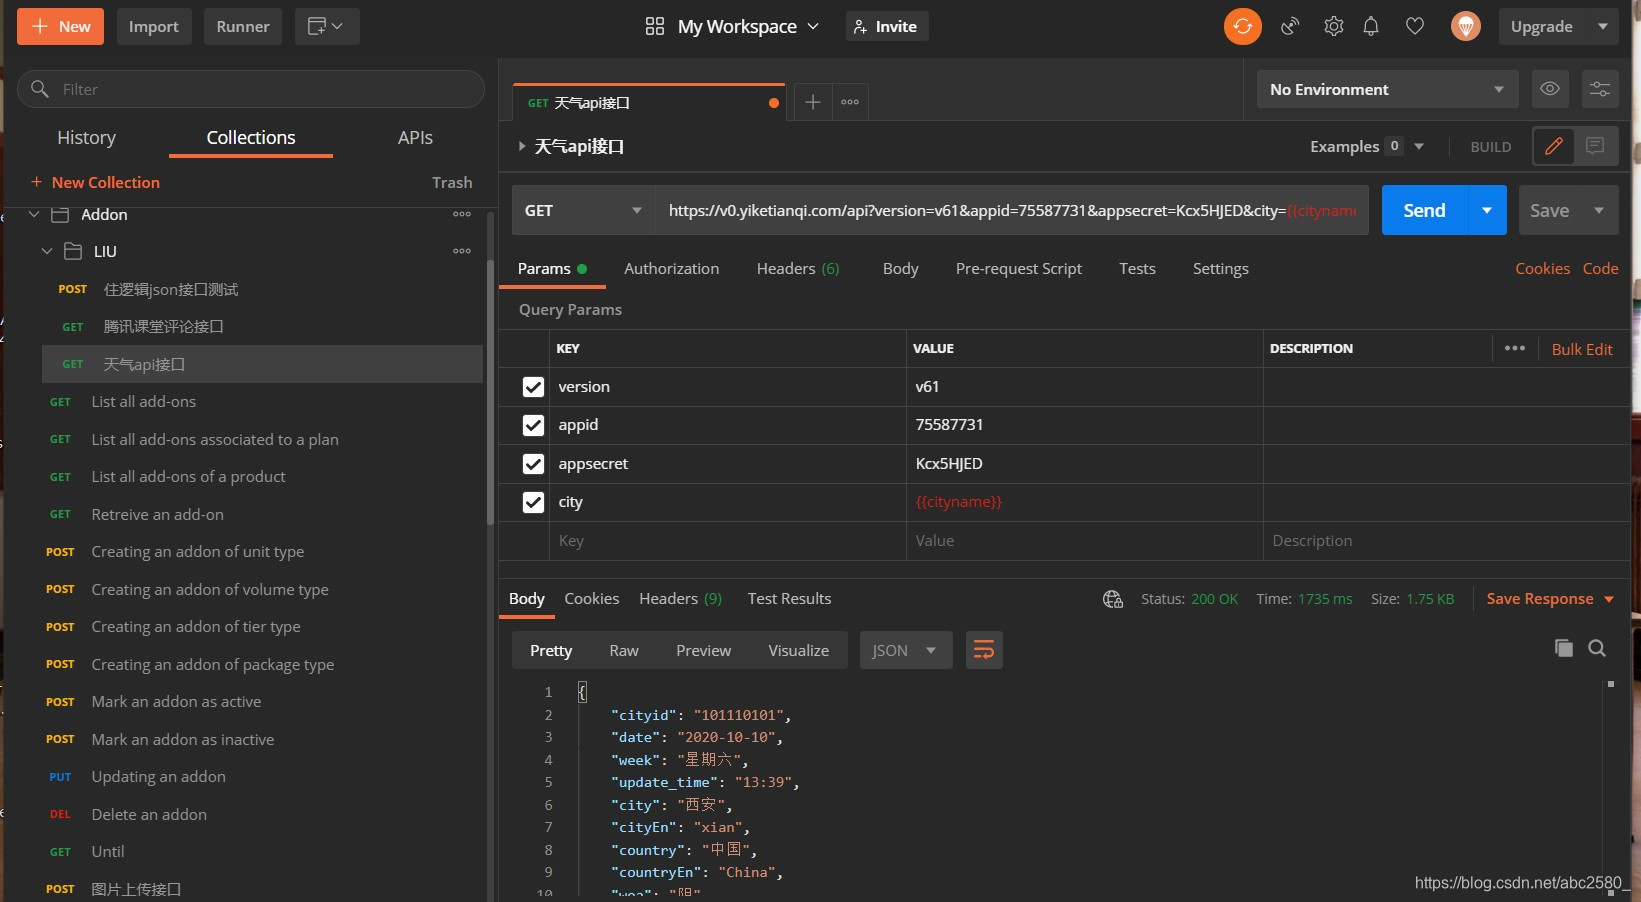The height and width of the screenshot is (902, 1641).
Task: Click the Import button
Action: coord(153,27)
